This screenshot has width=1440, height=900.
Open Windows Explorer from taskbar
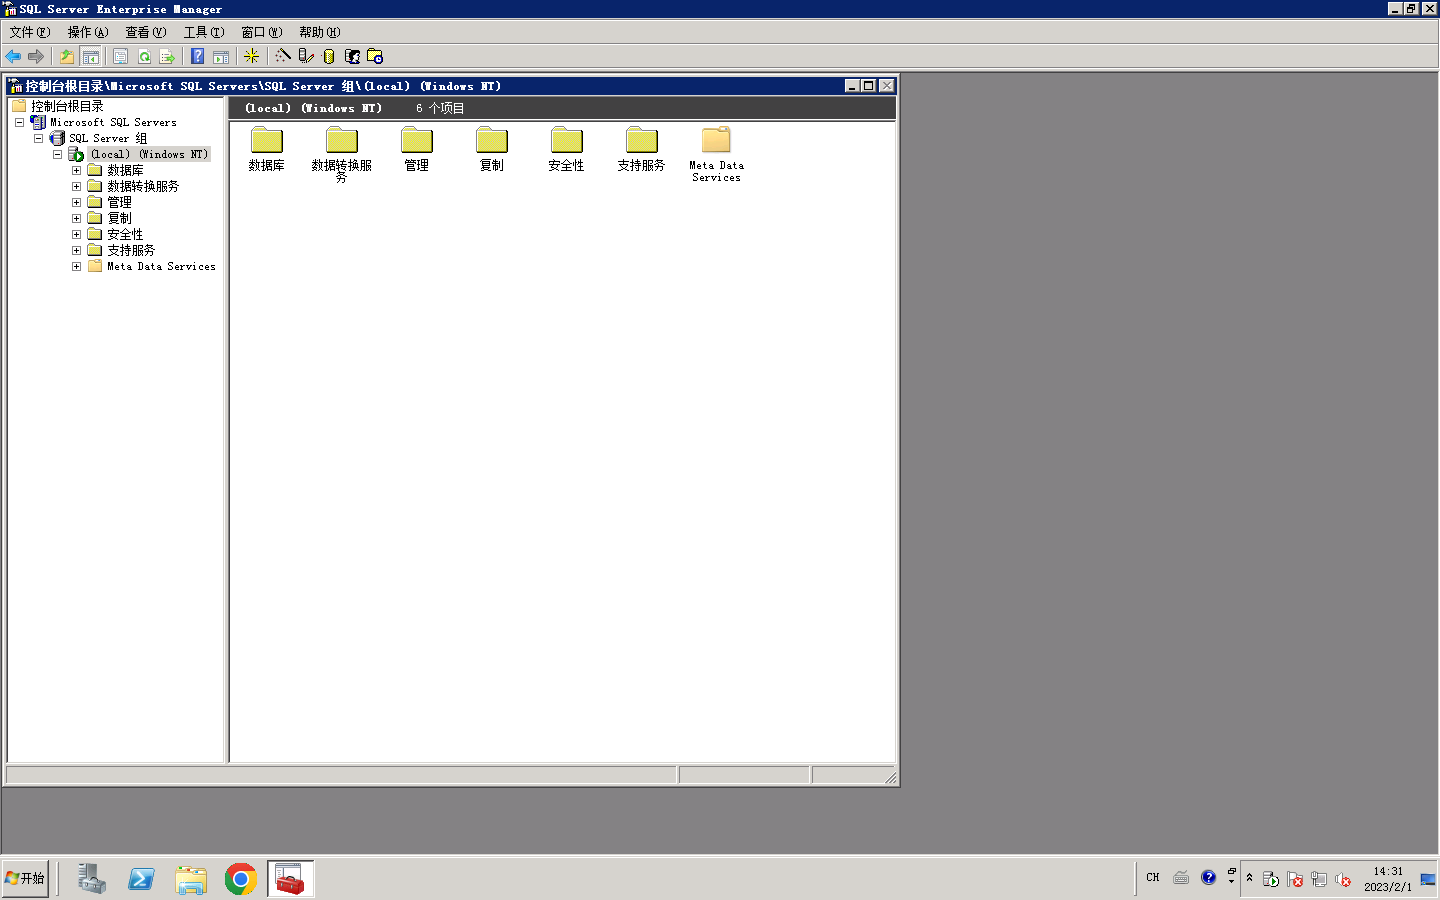tap(191, 879)
